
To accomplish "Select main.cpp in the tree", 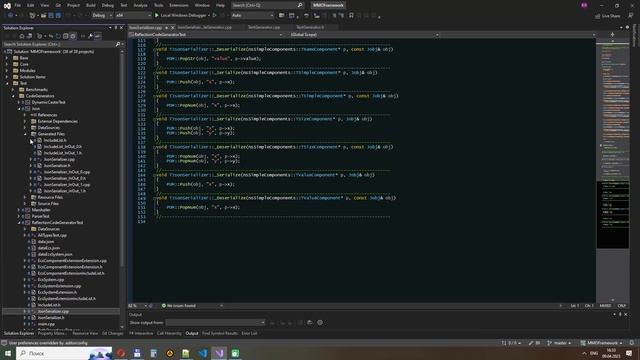I will (46, 324).
